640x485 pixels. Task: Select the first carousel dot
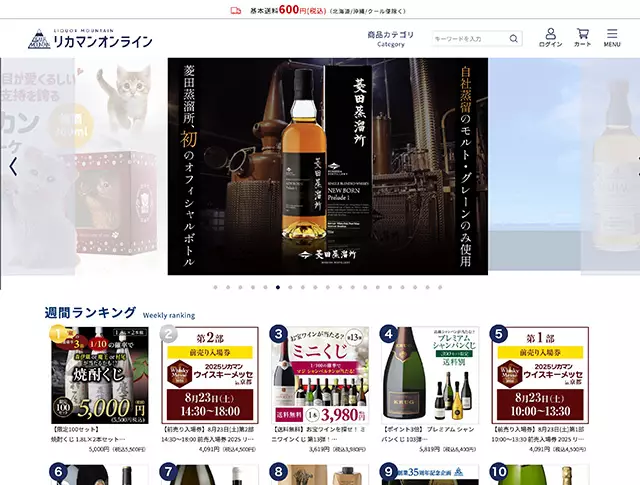coord(216,287)
